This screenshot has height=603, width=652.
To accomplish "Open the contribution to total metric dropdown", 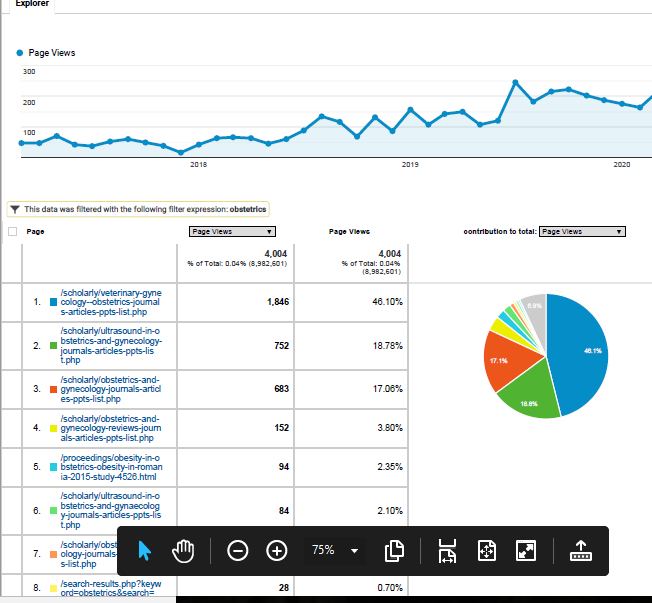I will tap(581, 231).
